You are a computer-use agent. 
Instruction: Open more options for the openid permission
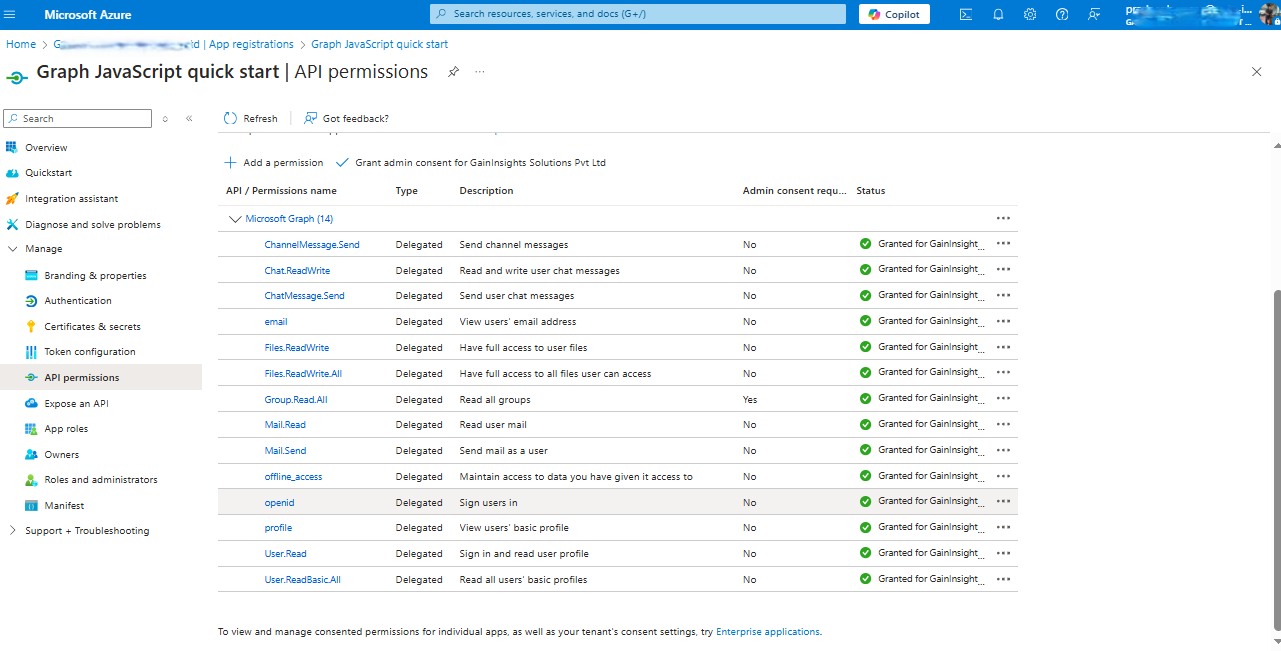1003,501
